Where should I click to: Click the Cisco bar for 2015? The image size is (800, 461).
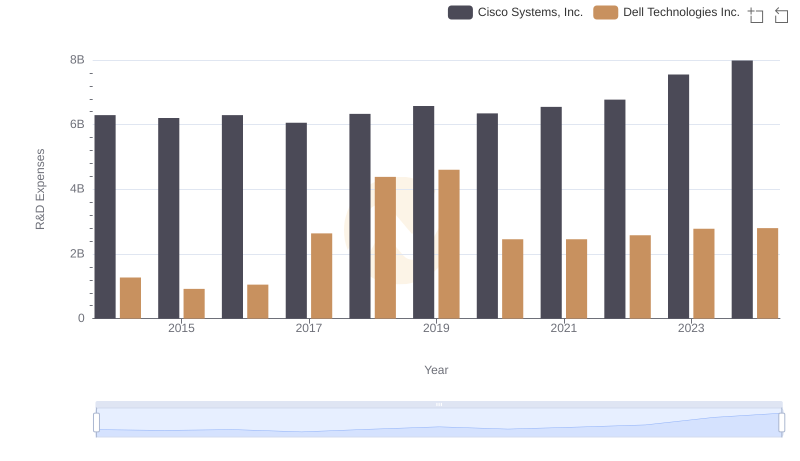168,219
